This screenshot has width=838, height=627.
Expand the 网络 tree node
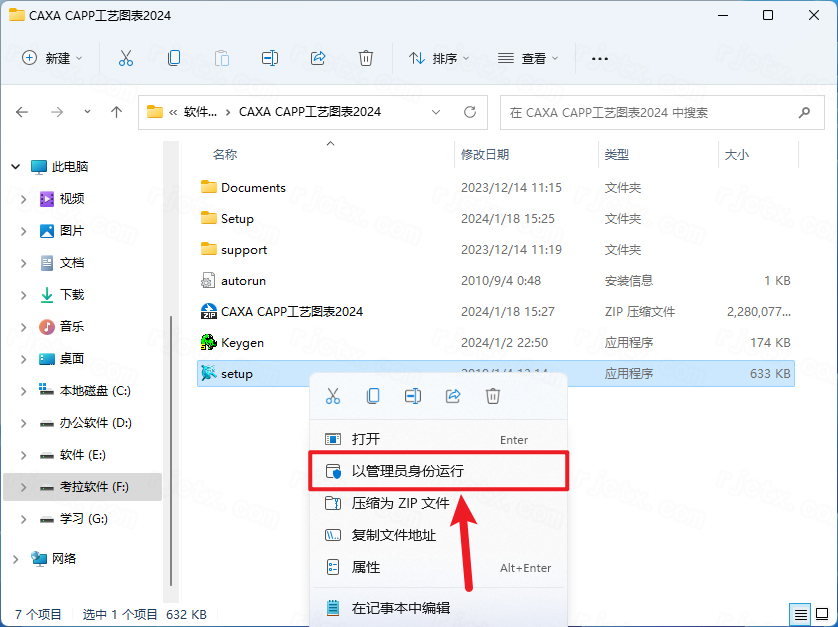[x=14, y=558]
